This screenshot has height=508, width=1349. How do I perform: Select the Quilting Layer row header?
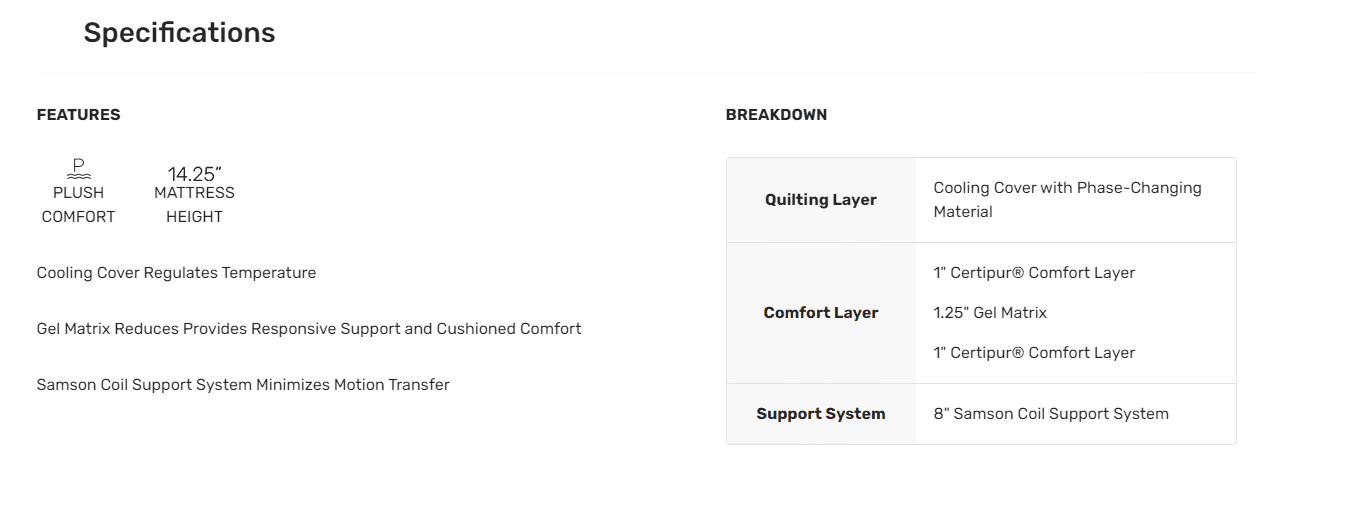pyautogui.click(x=821, y=200)
